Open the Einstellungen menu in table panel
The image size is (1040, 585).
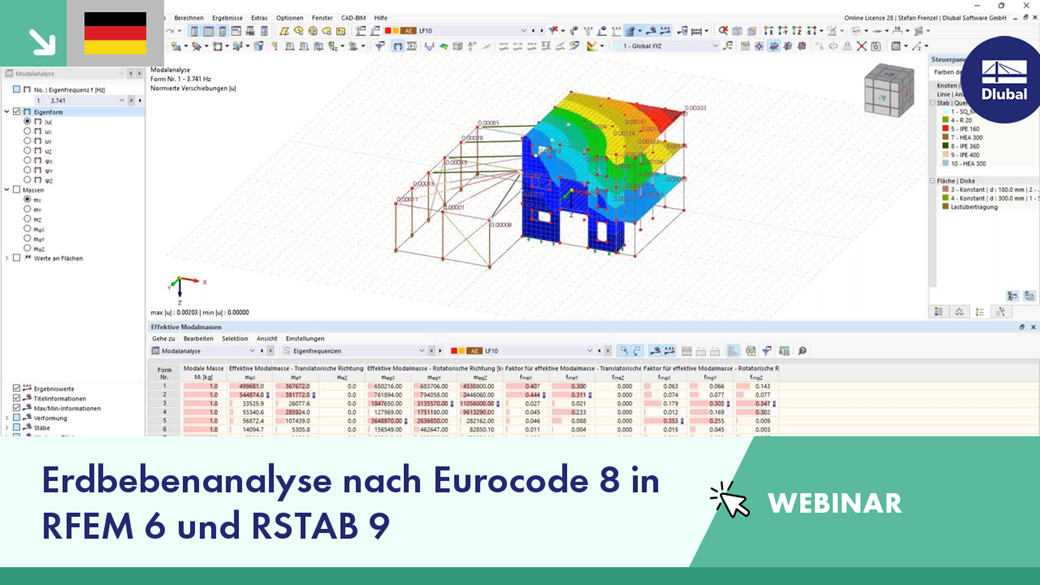(x=305, y=338)
